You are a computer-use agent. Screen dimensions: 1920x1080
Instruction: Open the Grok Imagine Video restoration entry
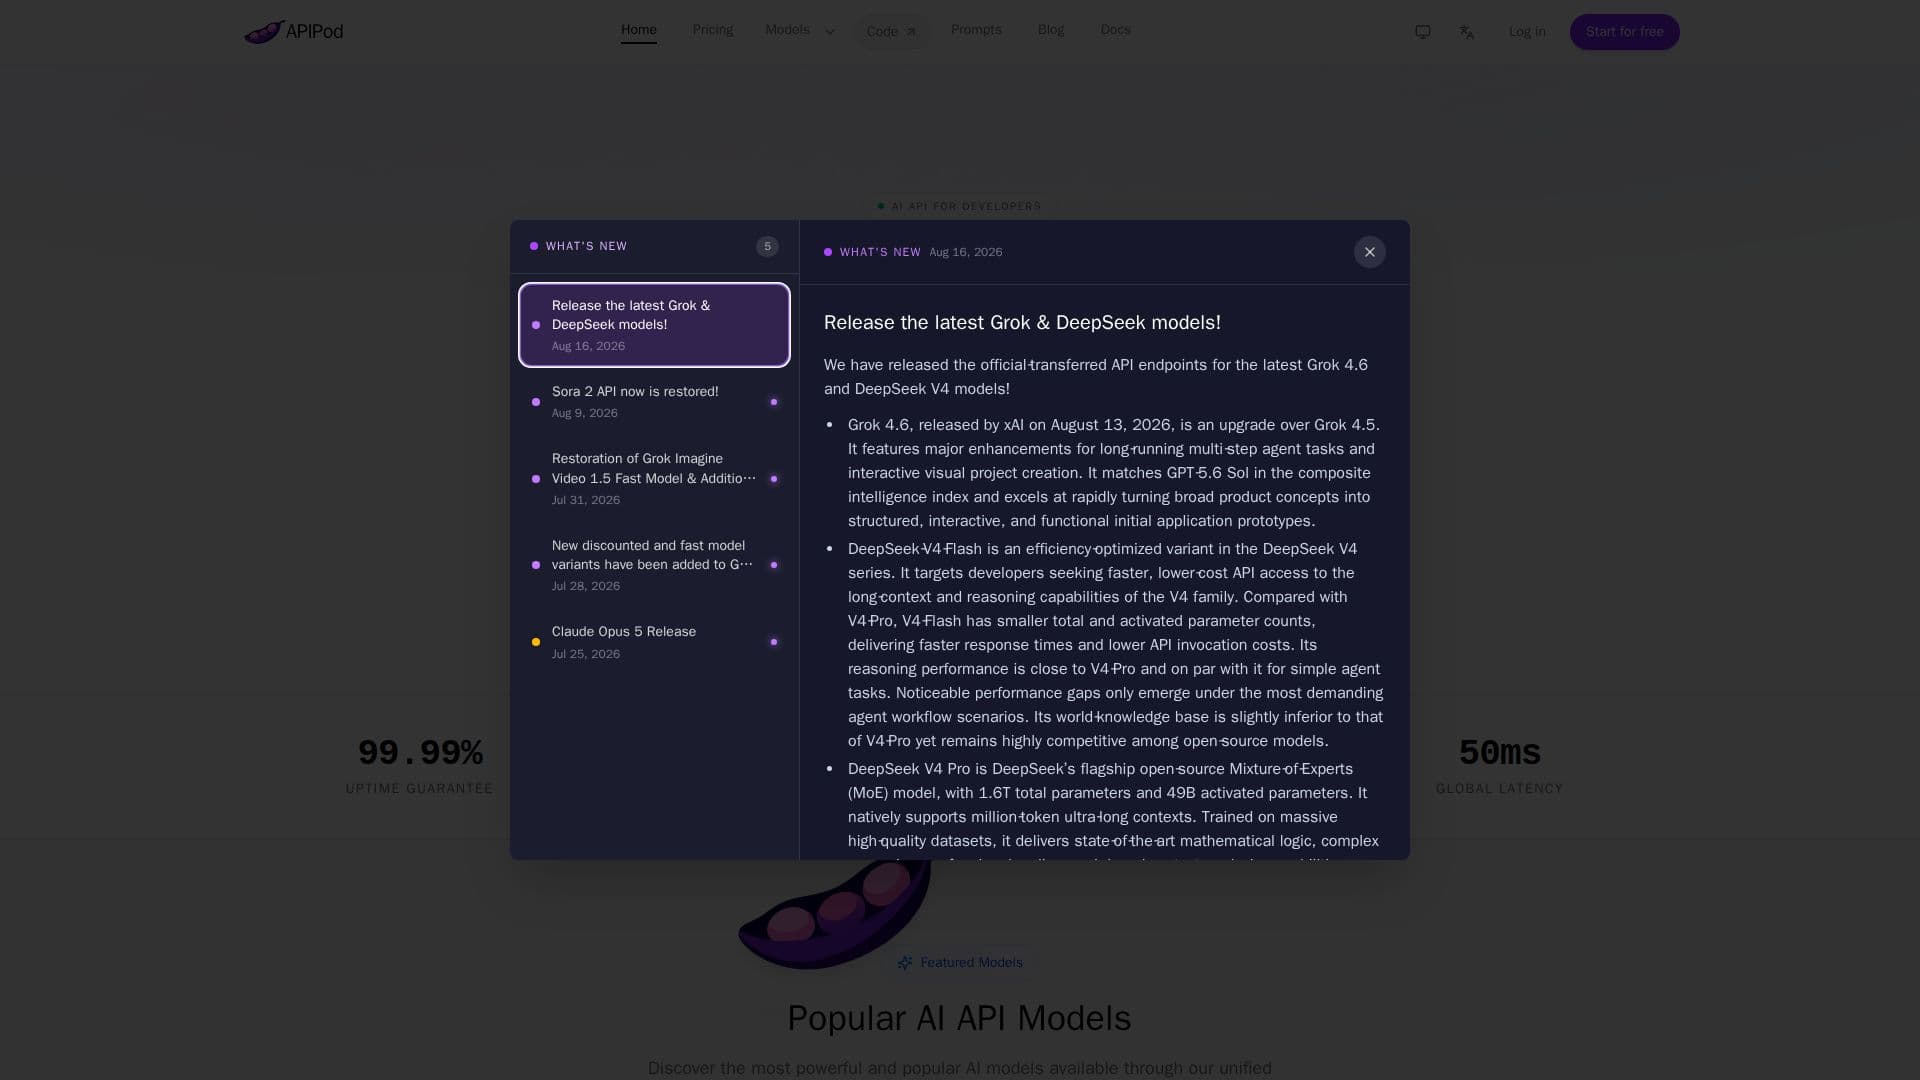(654, 479)
